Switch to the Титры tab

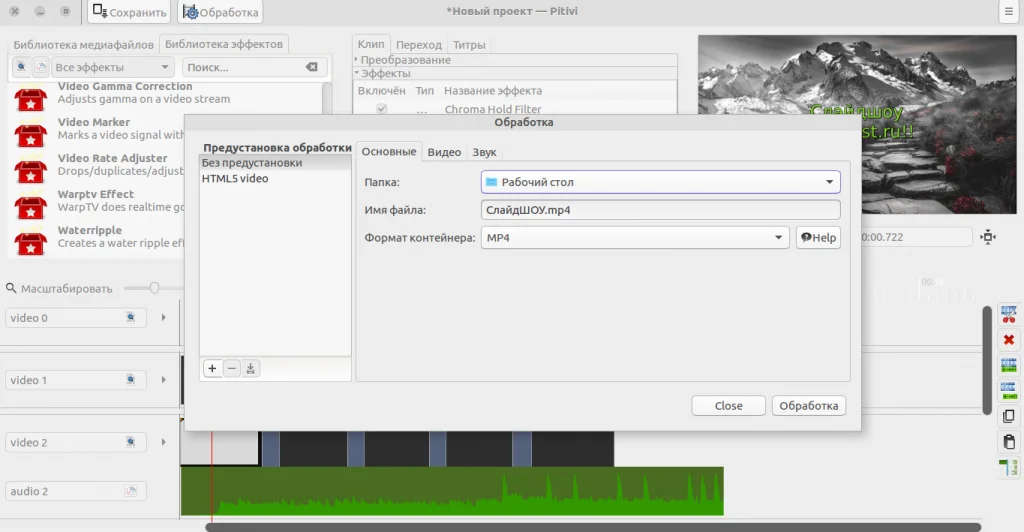click(x=469, y=44)
